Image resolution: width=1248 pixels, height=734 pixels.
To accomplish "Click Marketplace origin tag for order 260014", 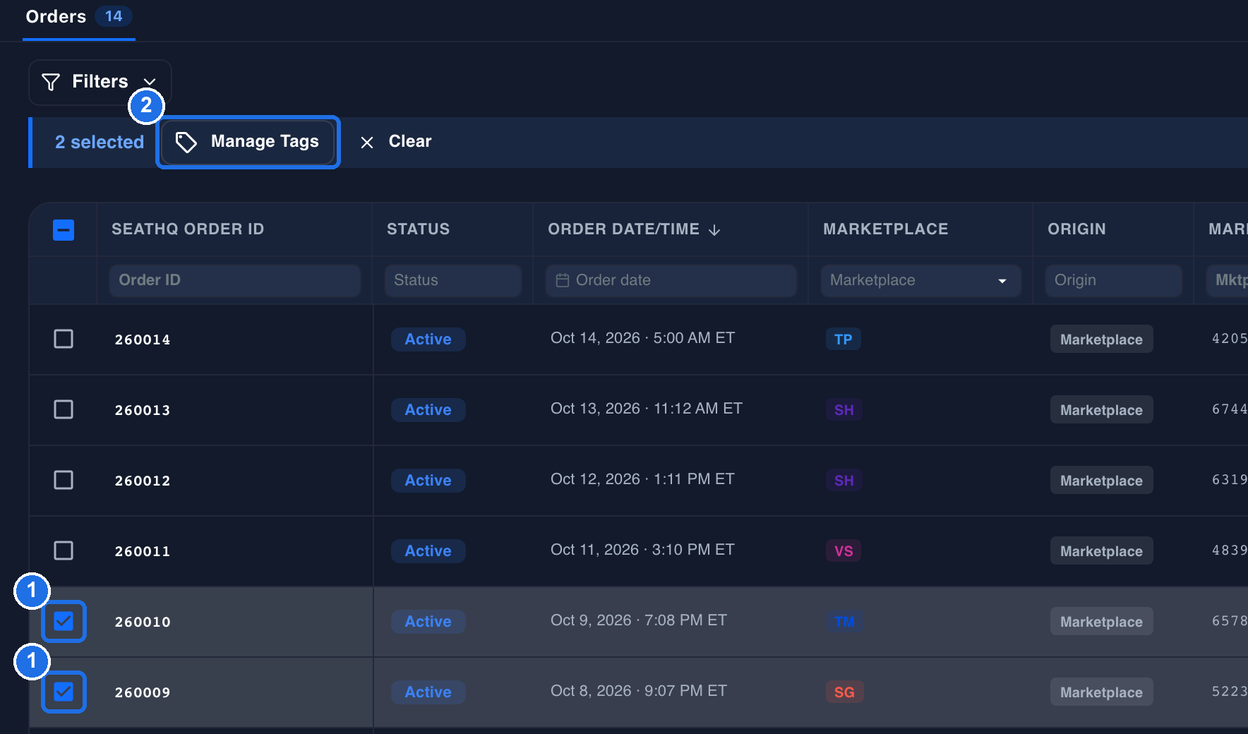I will tap(1101, 339).
